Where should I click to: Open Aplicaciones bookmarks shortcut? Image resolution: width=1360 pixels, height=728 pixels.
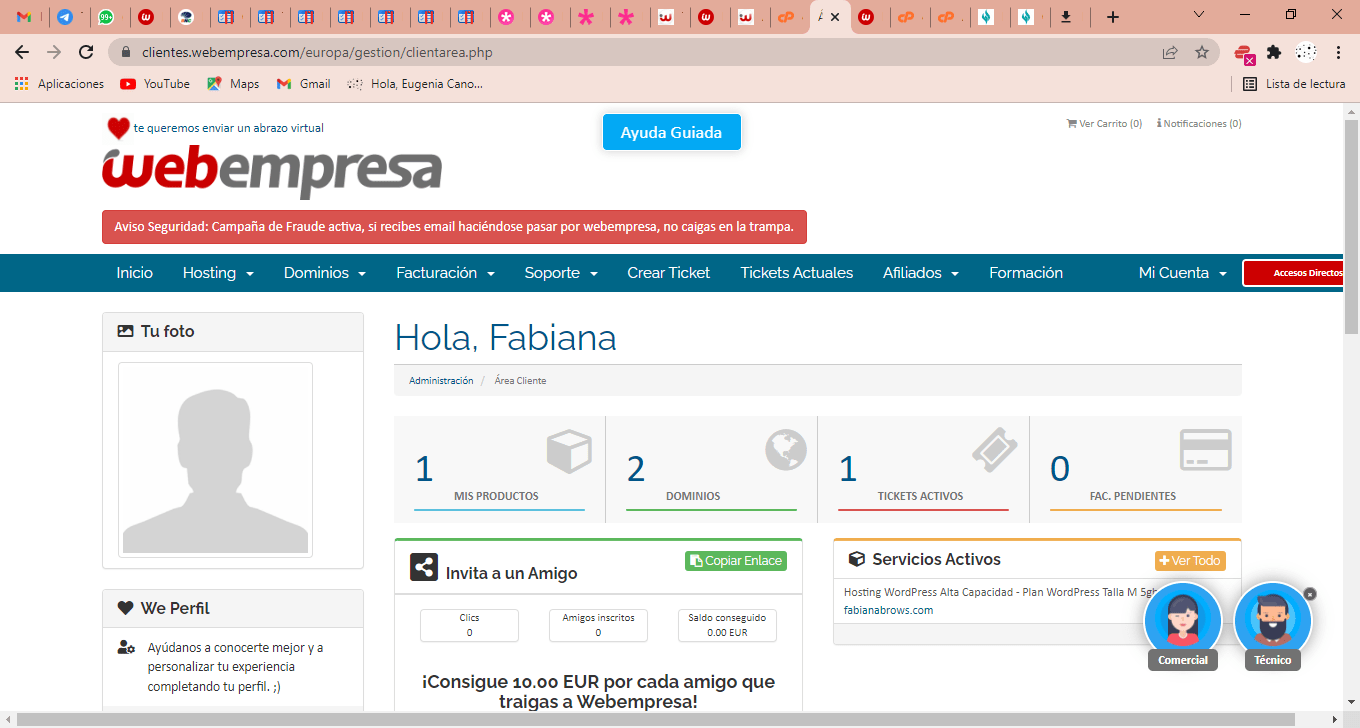coord(59,84)
